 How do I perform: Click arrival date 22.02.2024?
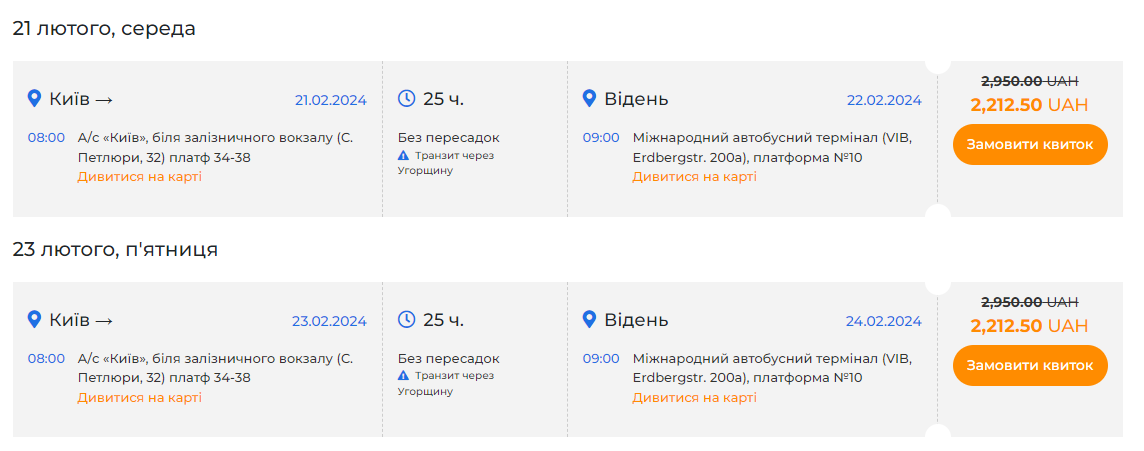(x=884, y=100)
